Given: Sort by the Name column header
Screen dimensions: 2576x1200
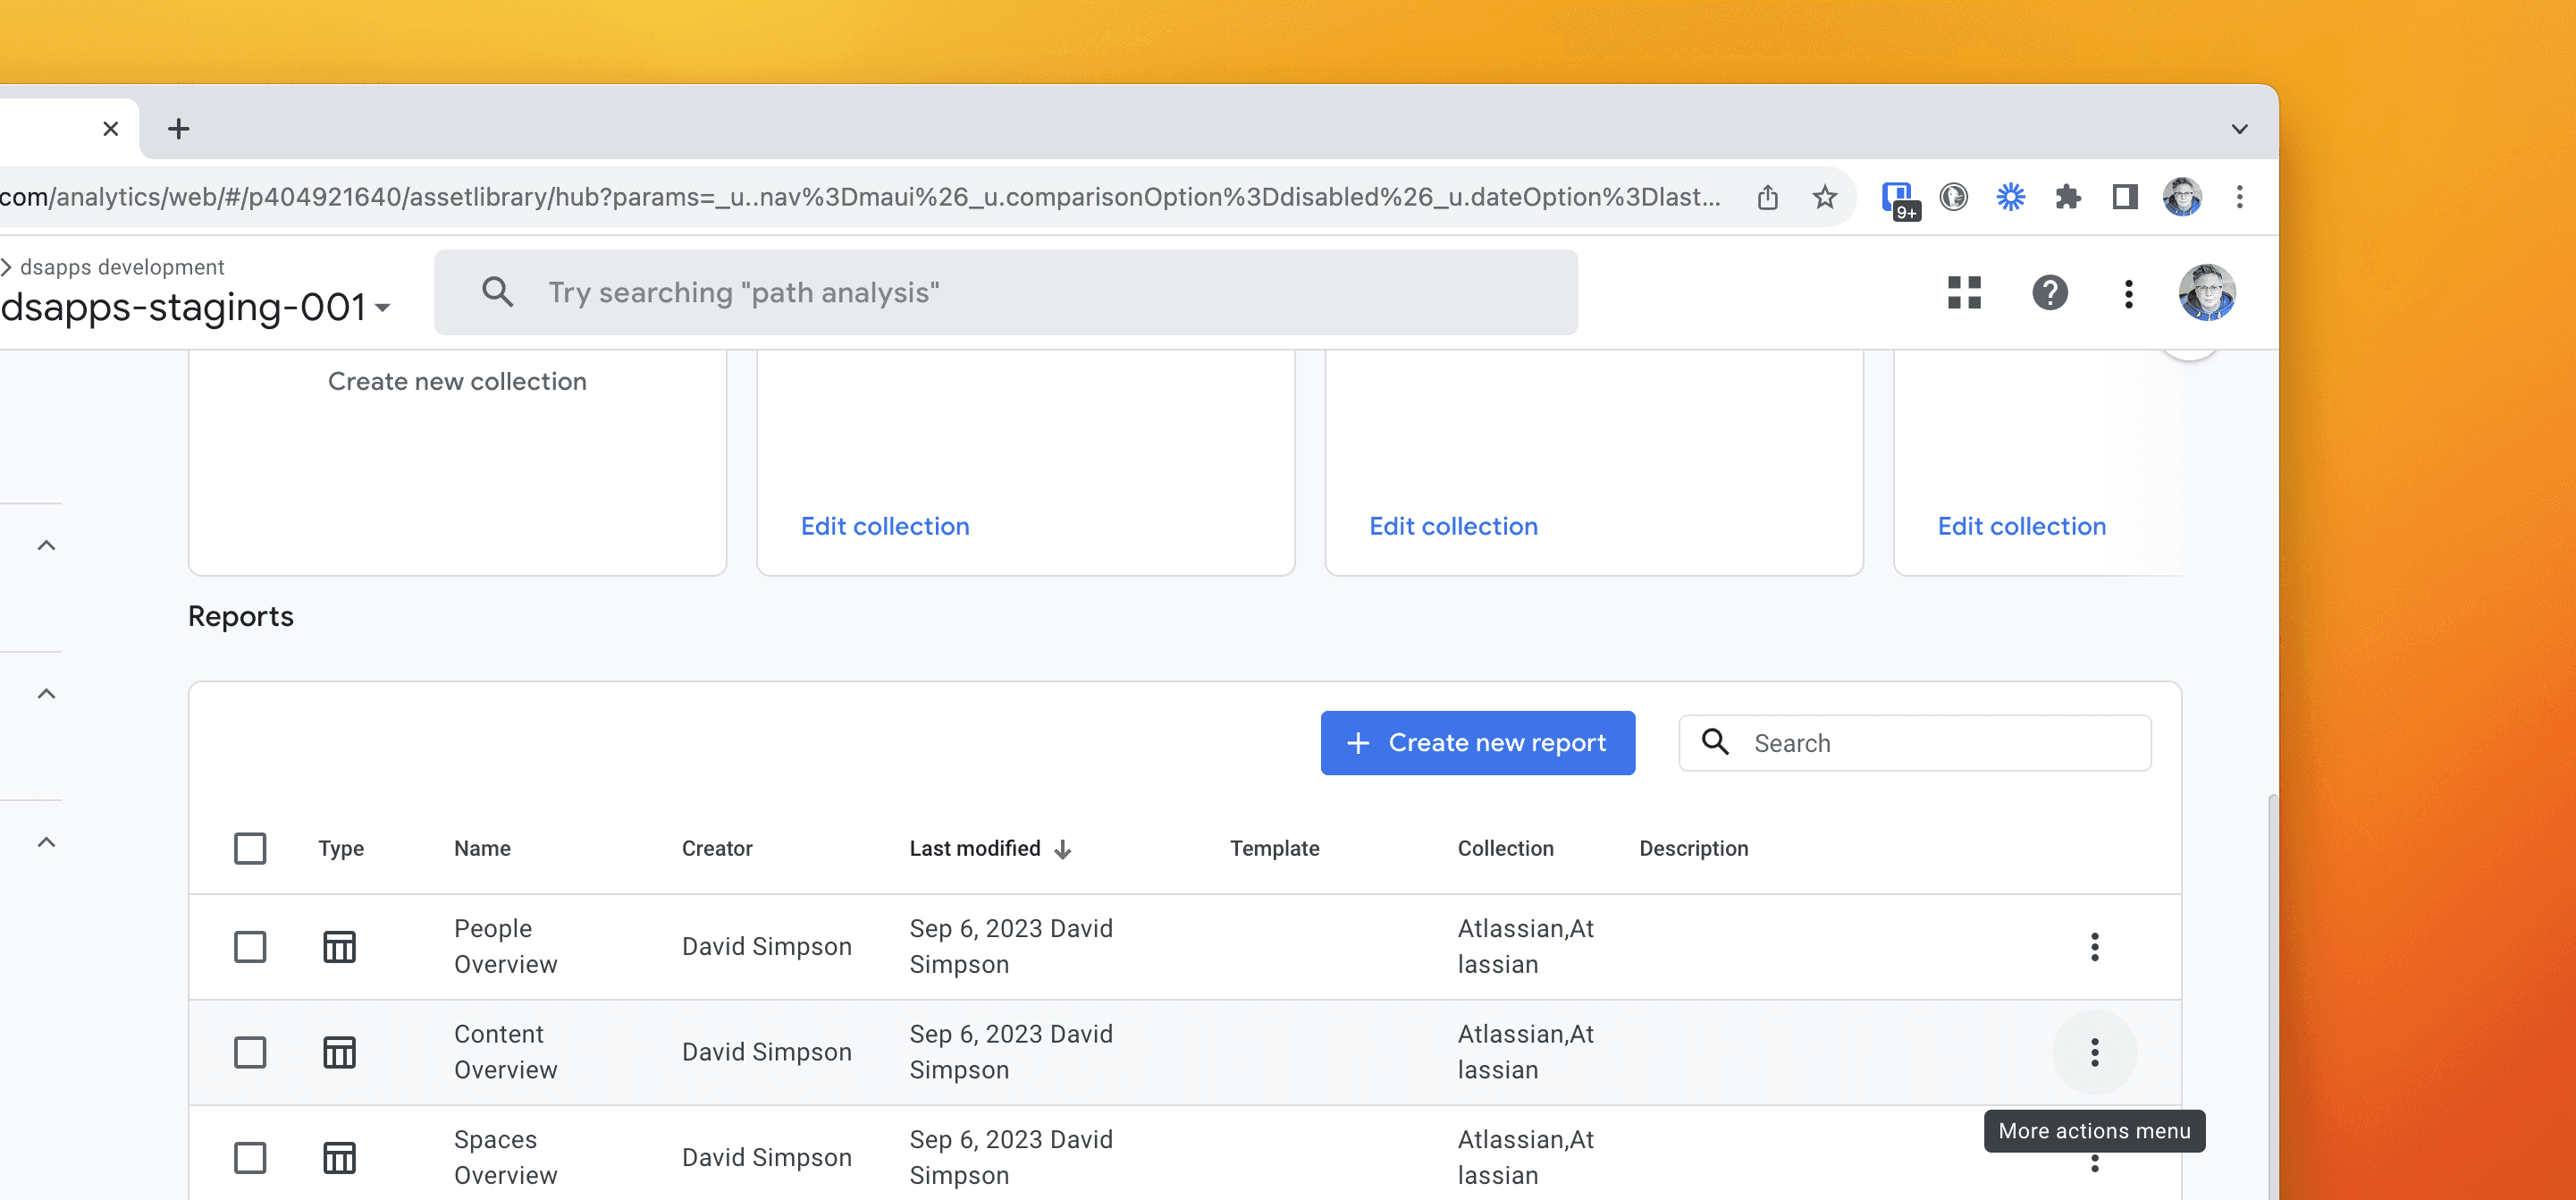Looking at the screenshot, I should 482,848.
